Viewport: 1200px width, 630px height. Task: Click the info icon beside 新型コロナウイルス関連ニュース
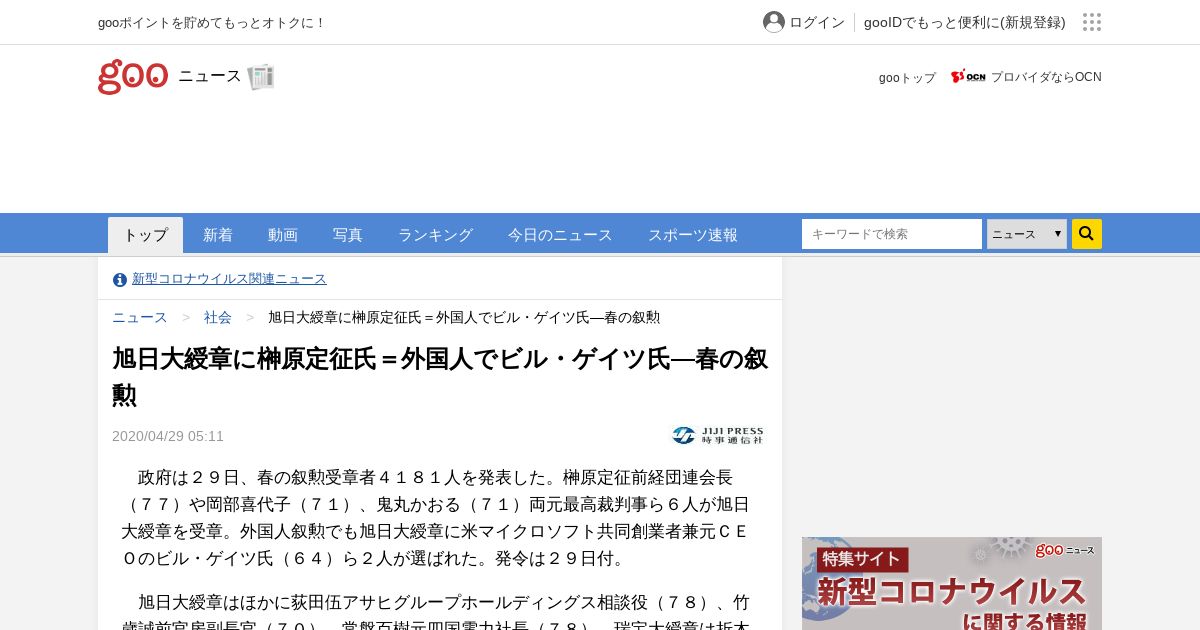[x=120, y=279]
